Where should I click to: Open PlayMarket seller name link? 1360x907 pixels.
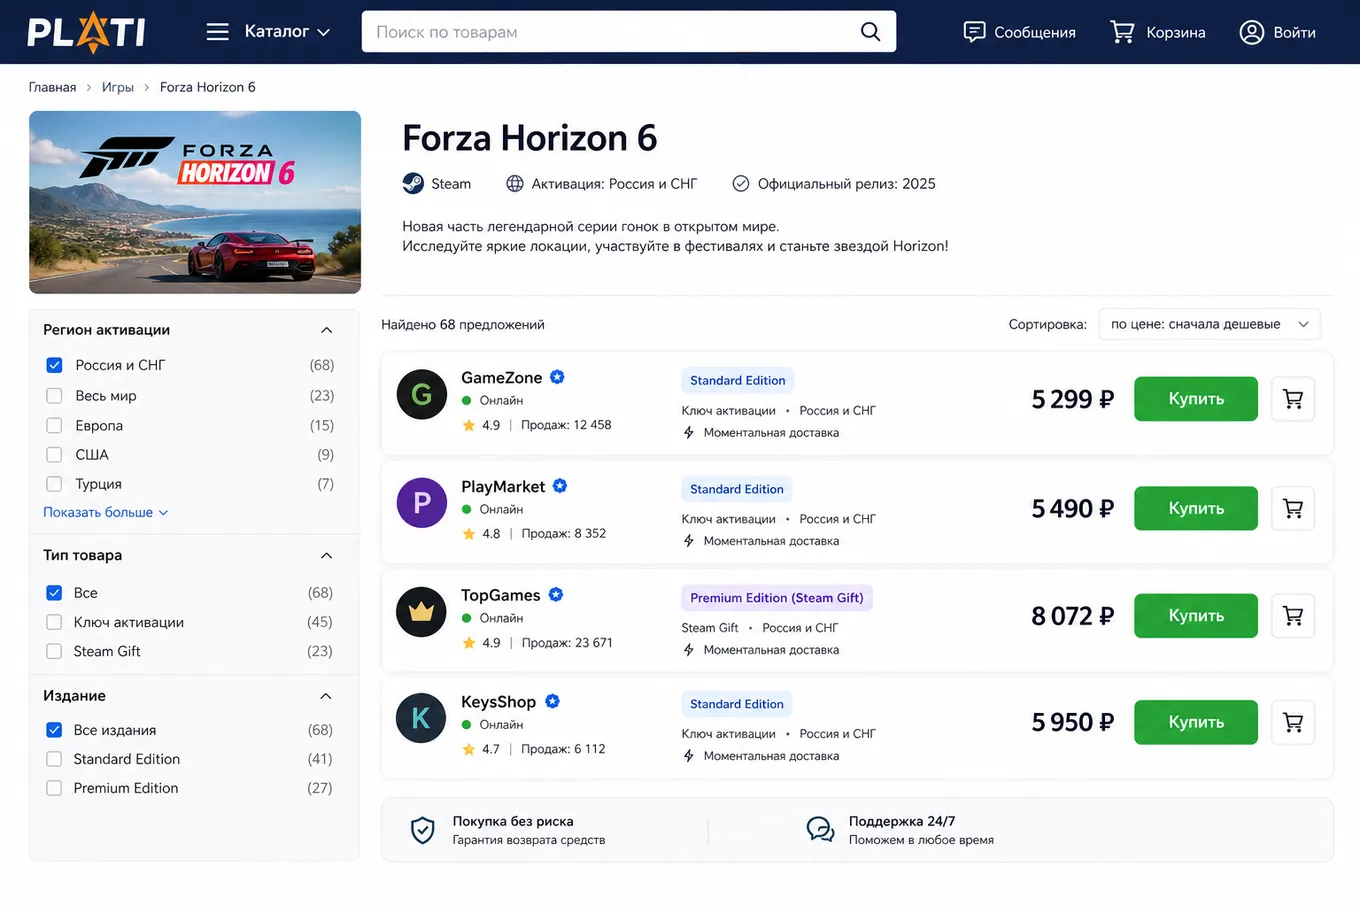(503, 487)
